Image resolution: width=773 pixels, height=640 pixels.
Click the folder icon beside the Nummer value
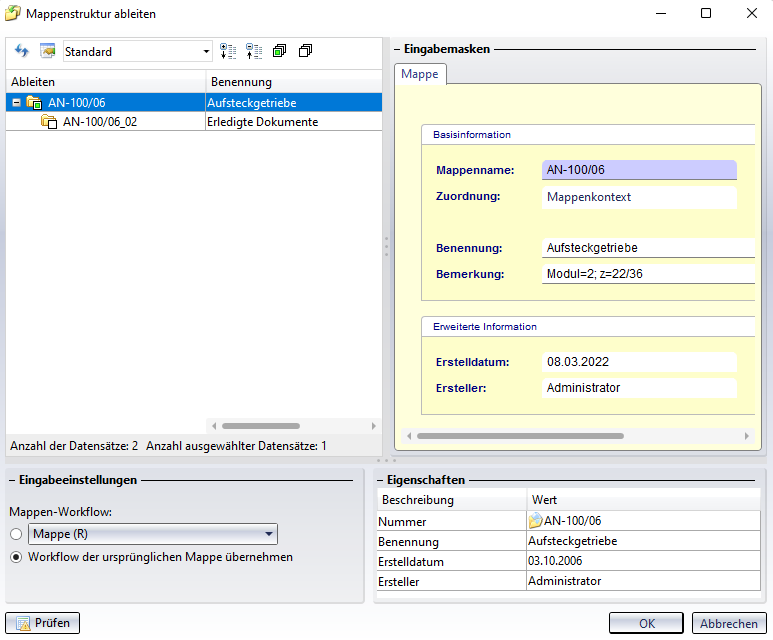[x=535, y=521]
